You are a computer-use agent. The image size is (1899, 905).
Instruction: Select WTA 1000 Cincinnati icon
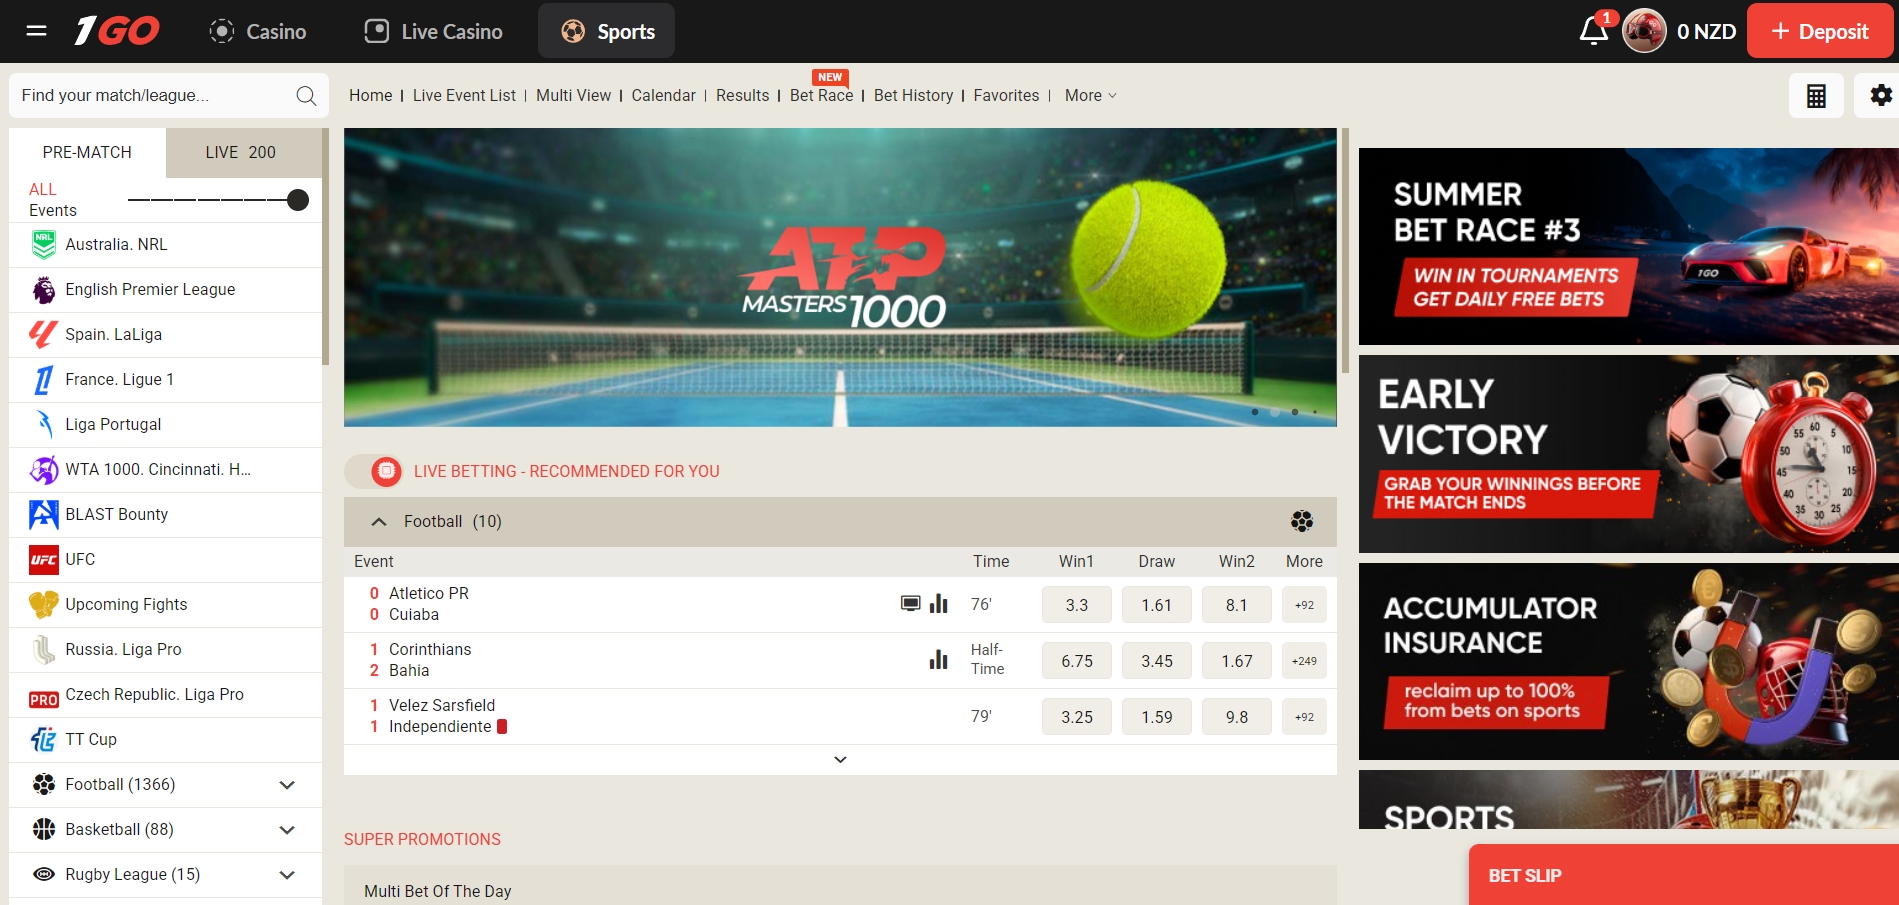coord(44,470)
